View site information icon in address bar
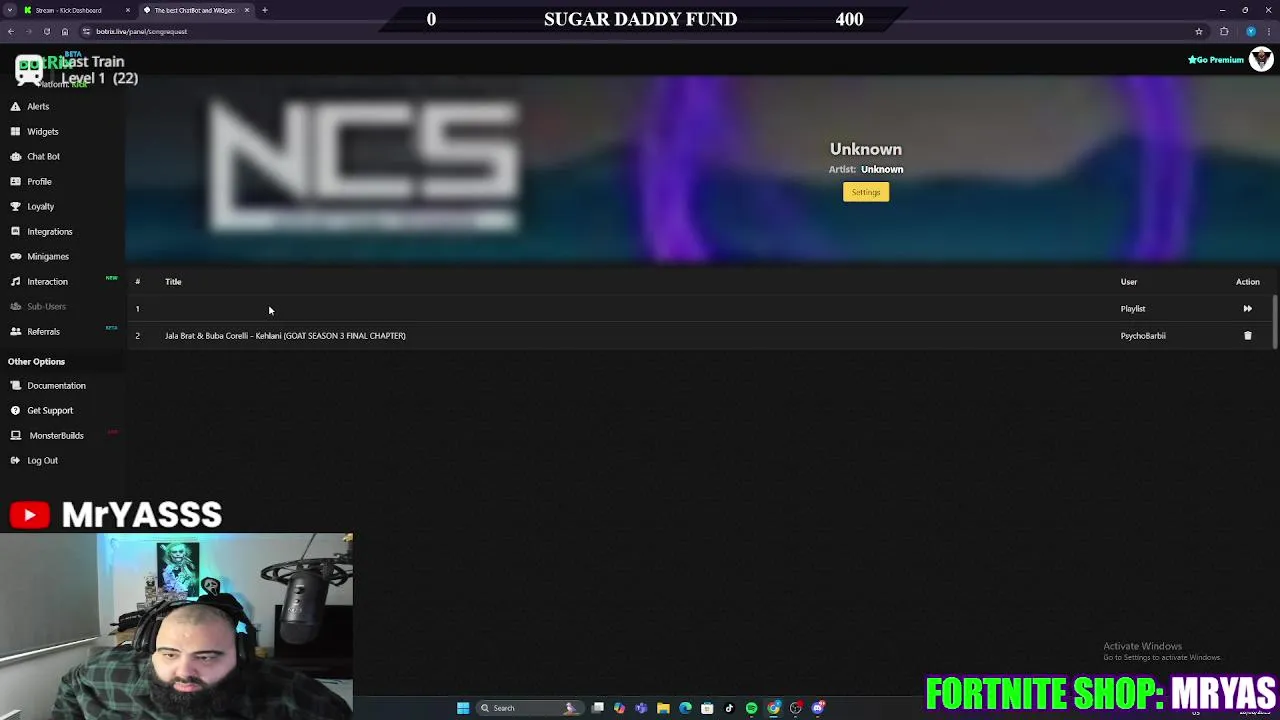The width and height of the screenshot is (1280, 720). (86, 32)
